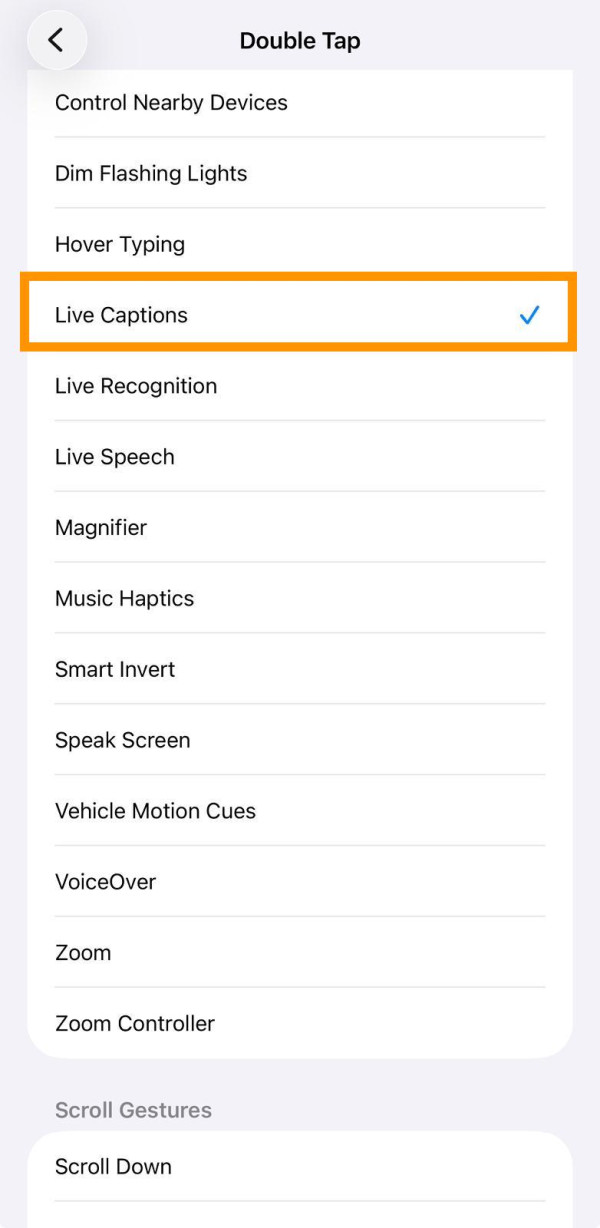This screenshot has height=1228, width=600.
Task: Tap the checkmark beside Live Captions
Action: tap(527, 314)
